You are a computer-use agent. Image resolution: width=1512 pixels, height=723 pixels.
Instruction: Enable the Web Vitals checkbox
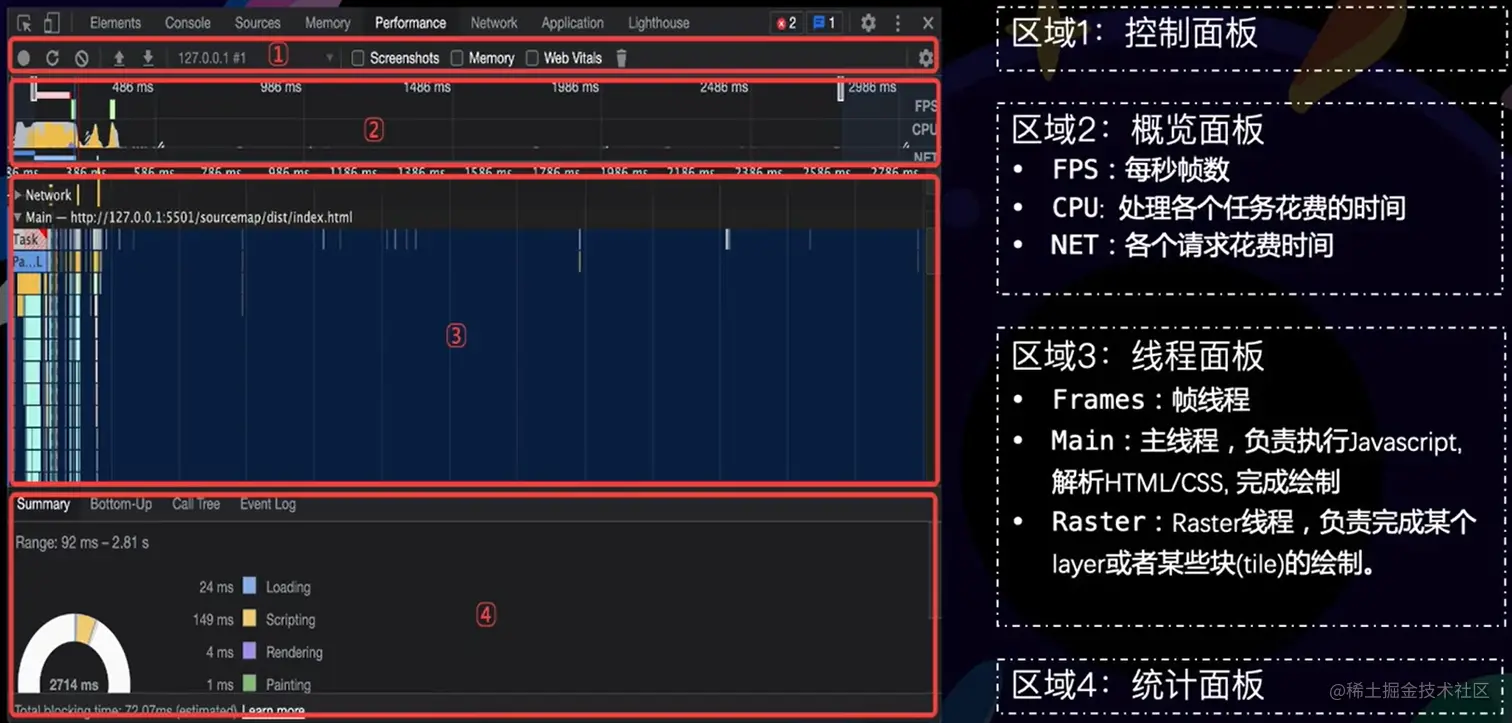(x=532, y=58)
